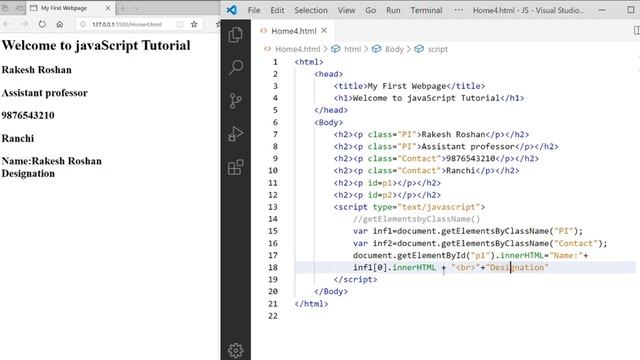The width and height of the screenshot is (640, 360).
Task: Click '9876543210' in the webpage
Action: pyautogui.click(x=28, y=116)
